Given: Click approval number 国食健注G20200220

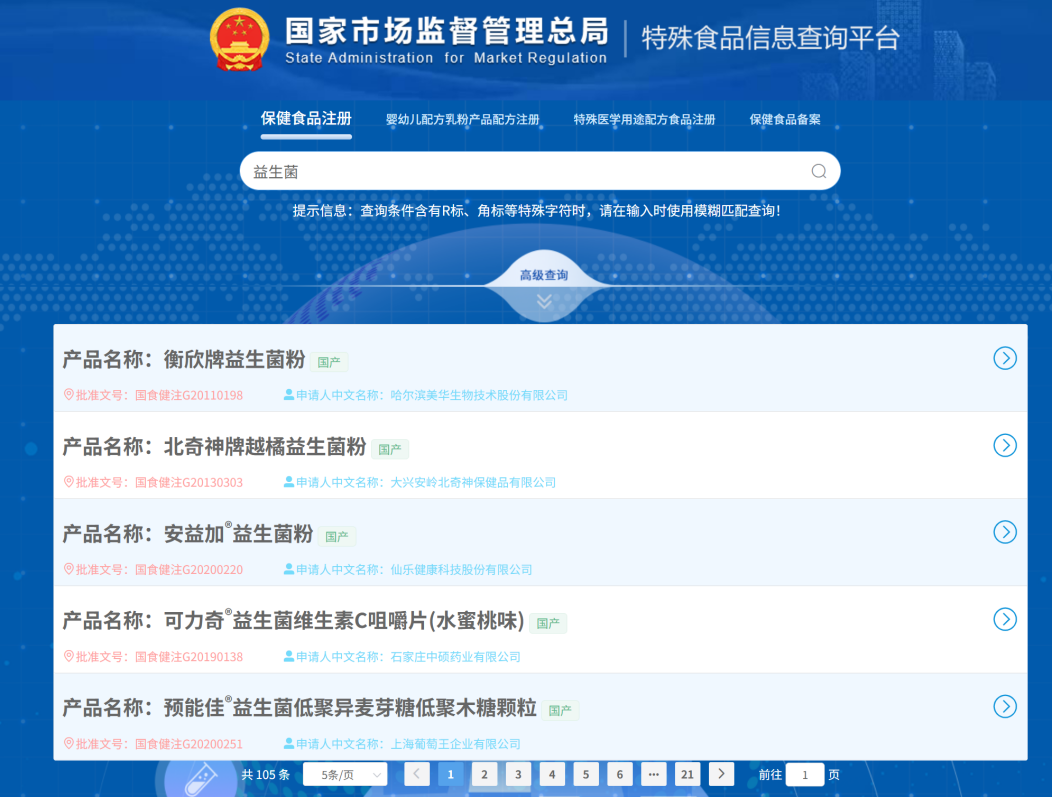Looking at the screenshot, I should click(189, 570).
